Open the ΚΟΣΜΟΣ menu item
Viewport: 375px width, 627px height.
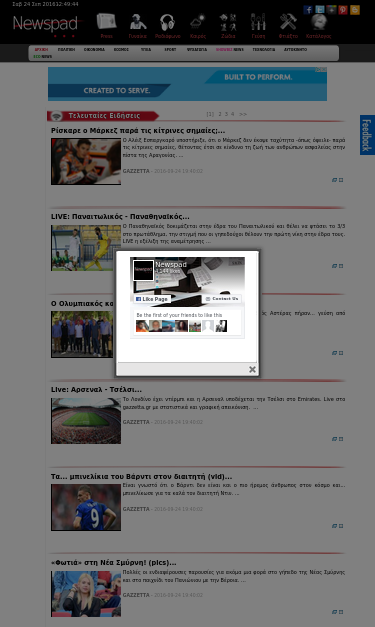click(x=121, y=50)
